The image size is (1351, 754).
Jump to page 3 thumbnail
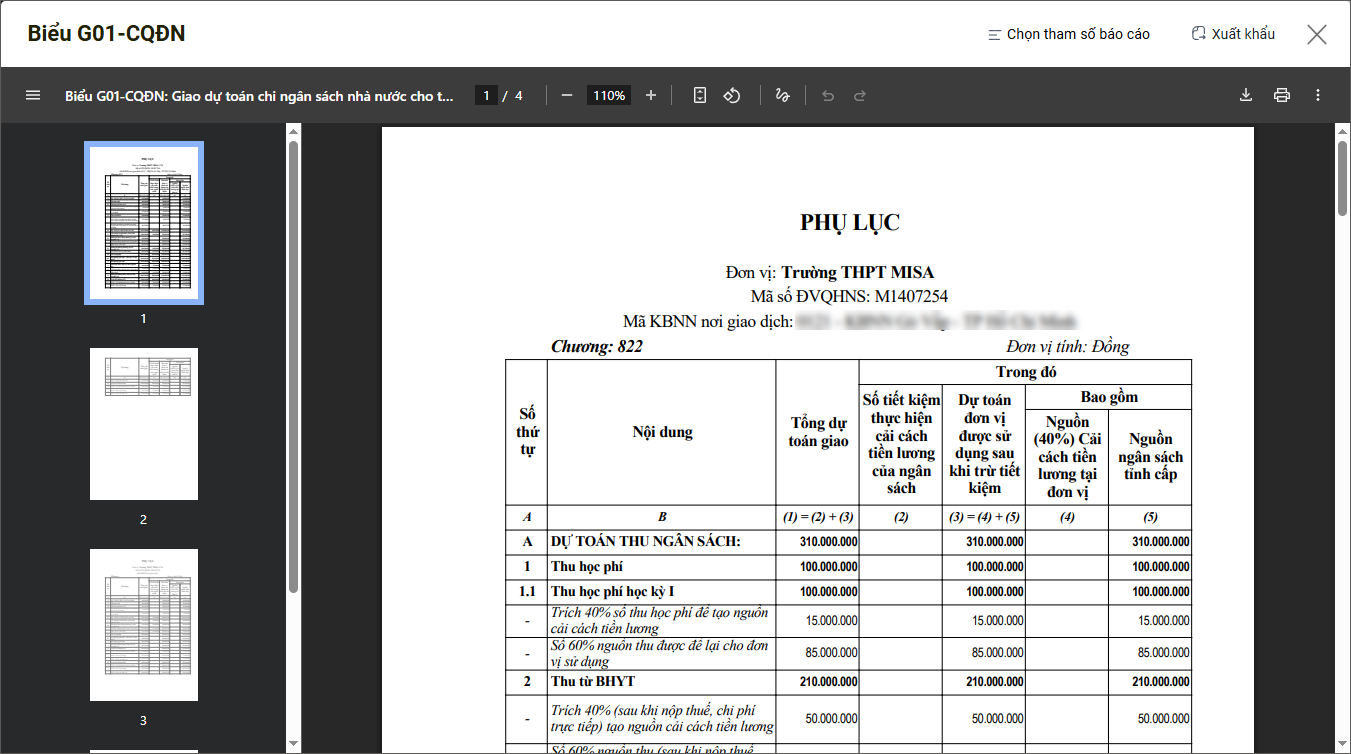tap(144, 625)
